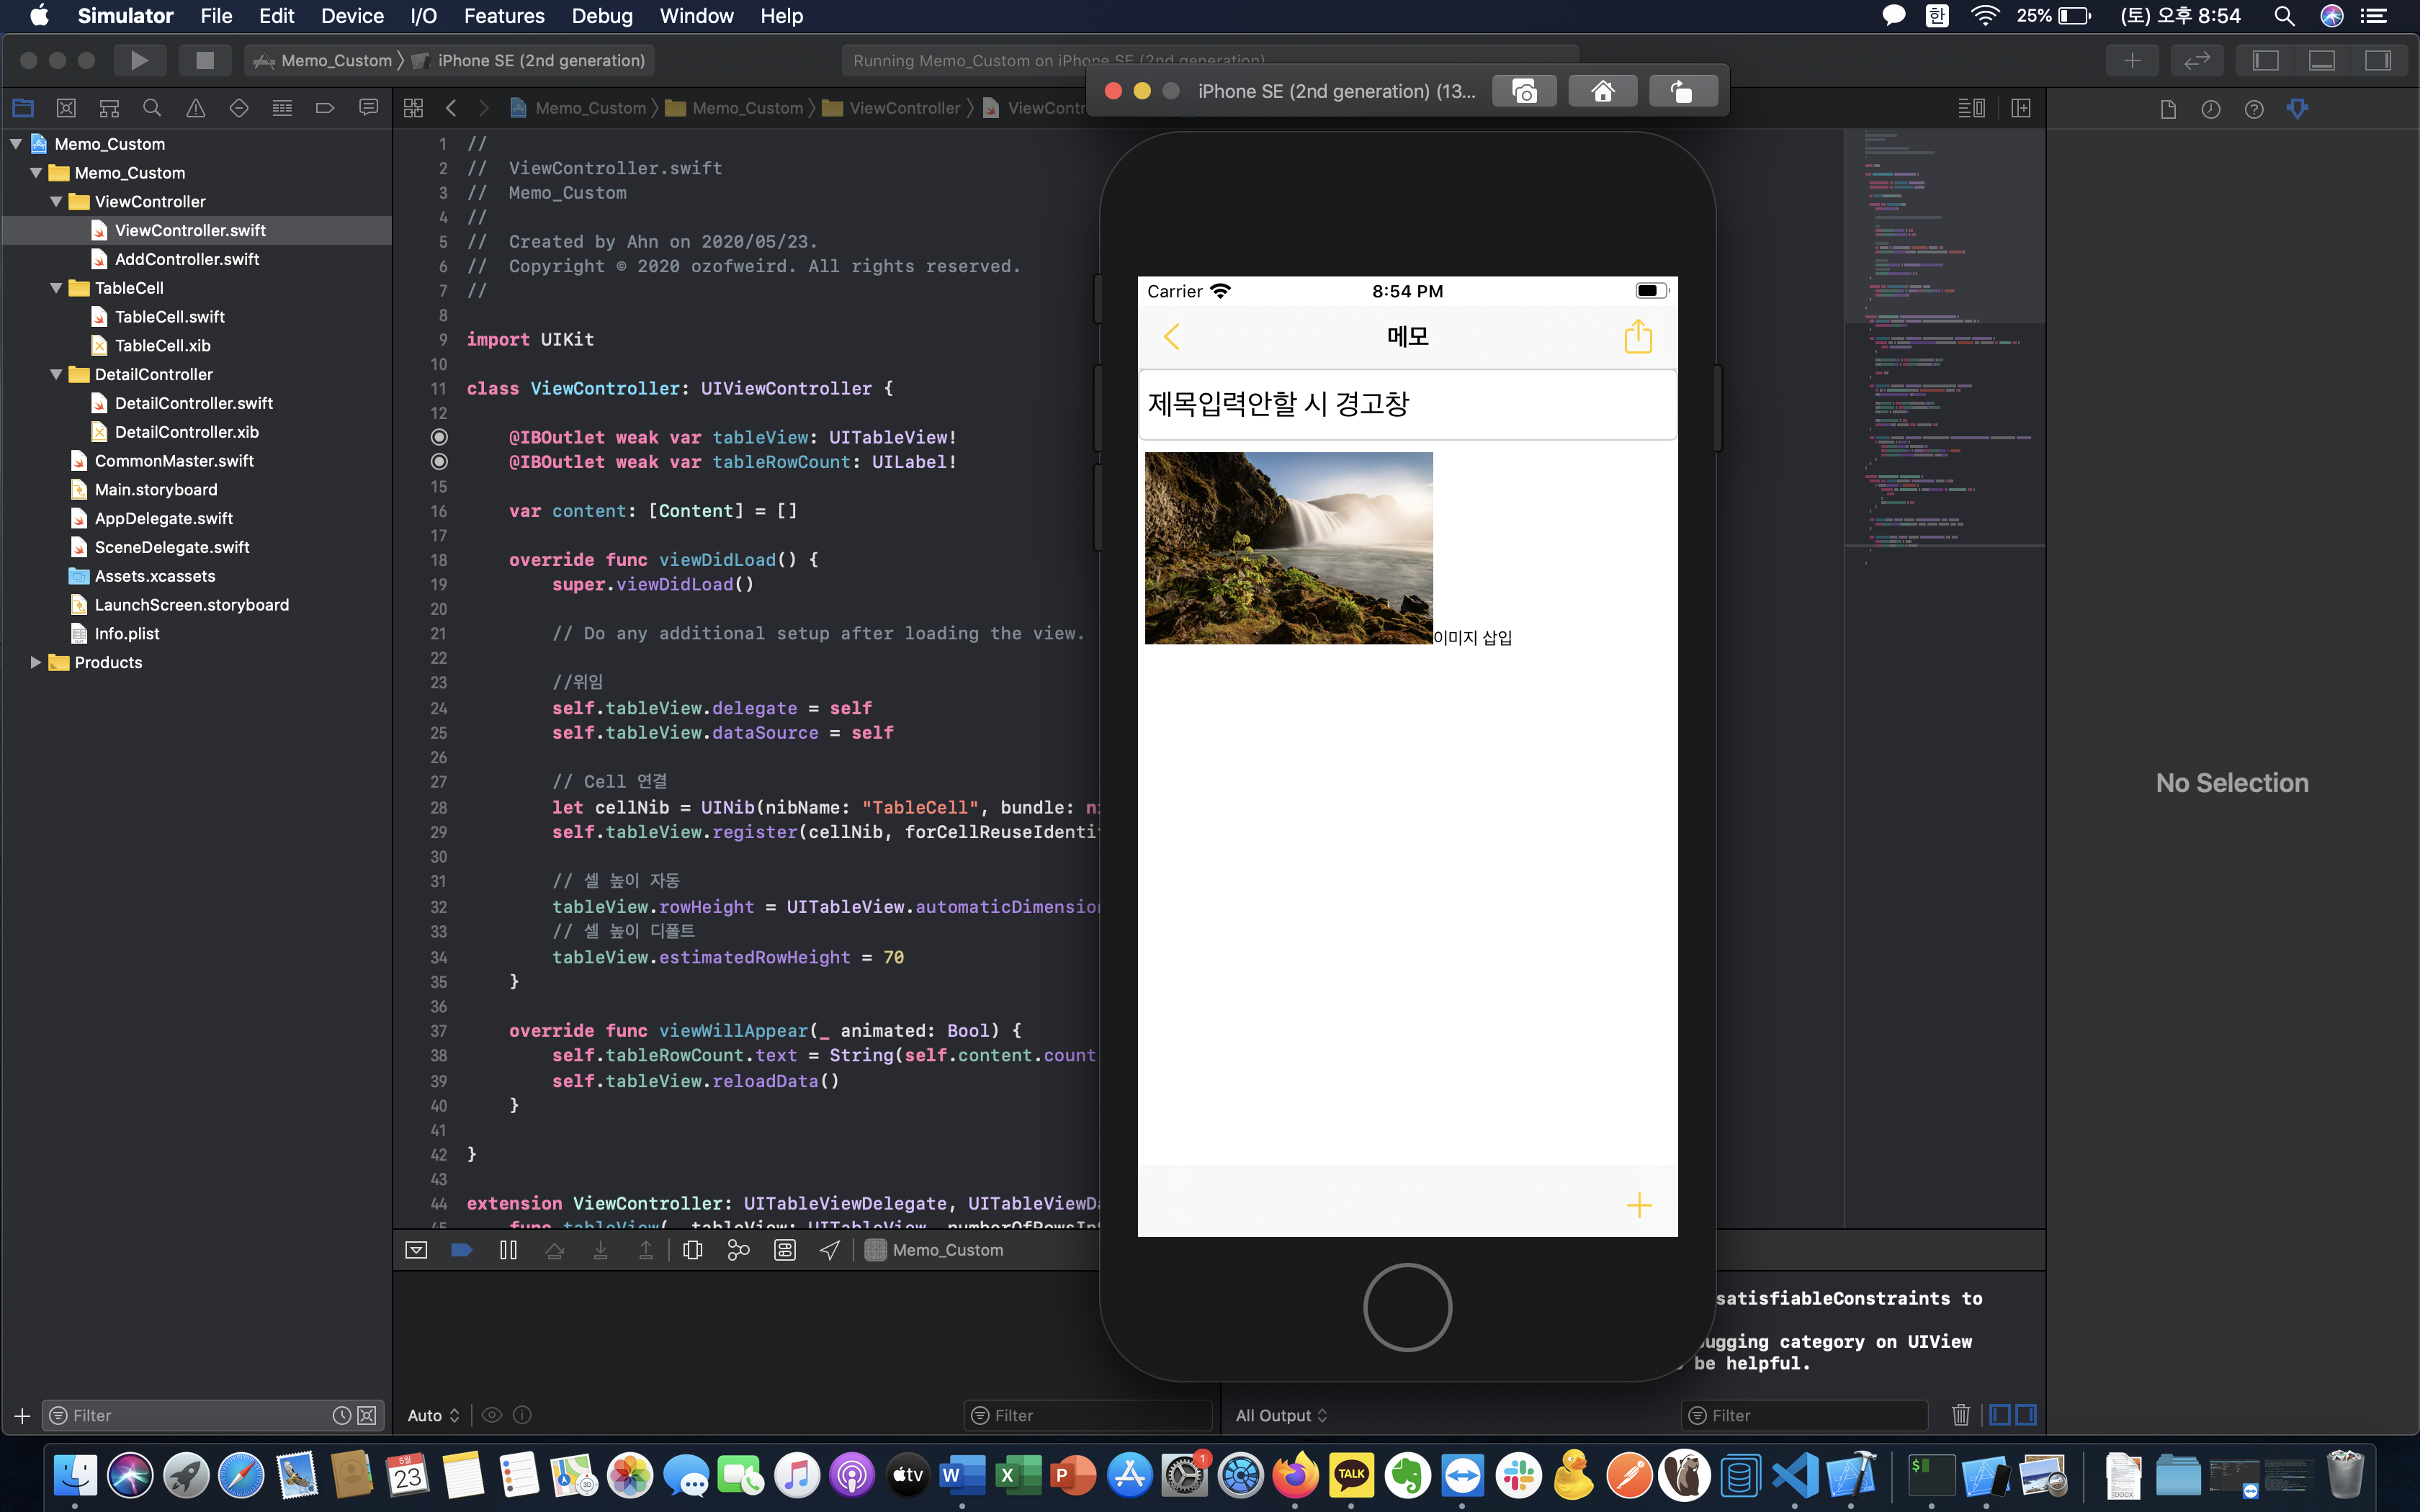
Task: Open the Device menu
Action: 352,16
